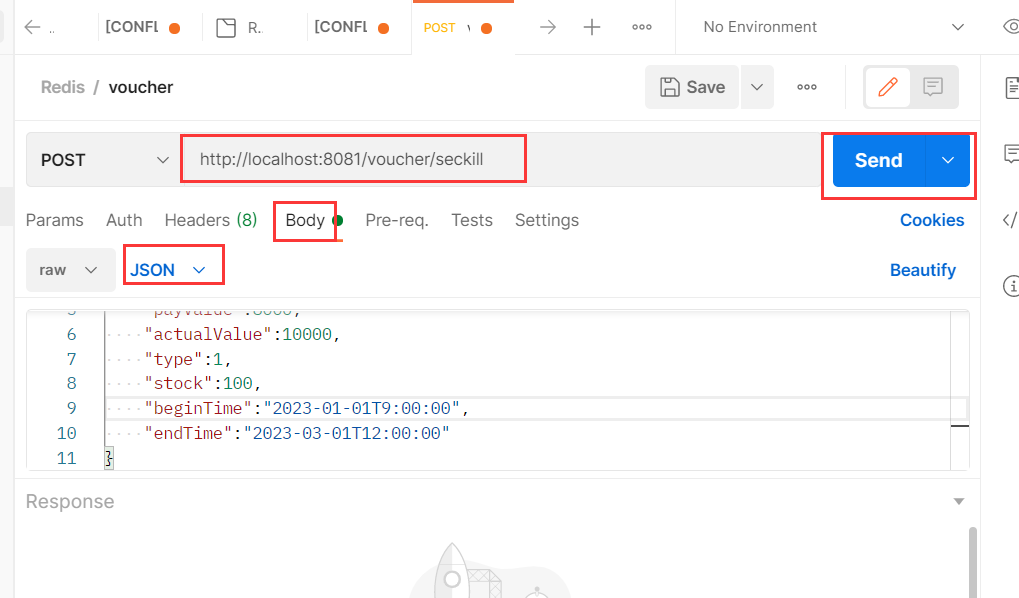Switch to the Pre-req. tab
This screenshot has width=1019, height=598.
click(x=397, y=220)
